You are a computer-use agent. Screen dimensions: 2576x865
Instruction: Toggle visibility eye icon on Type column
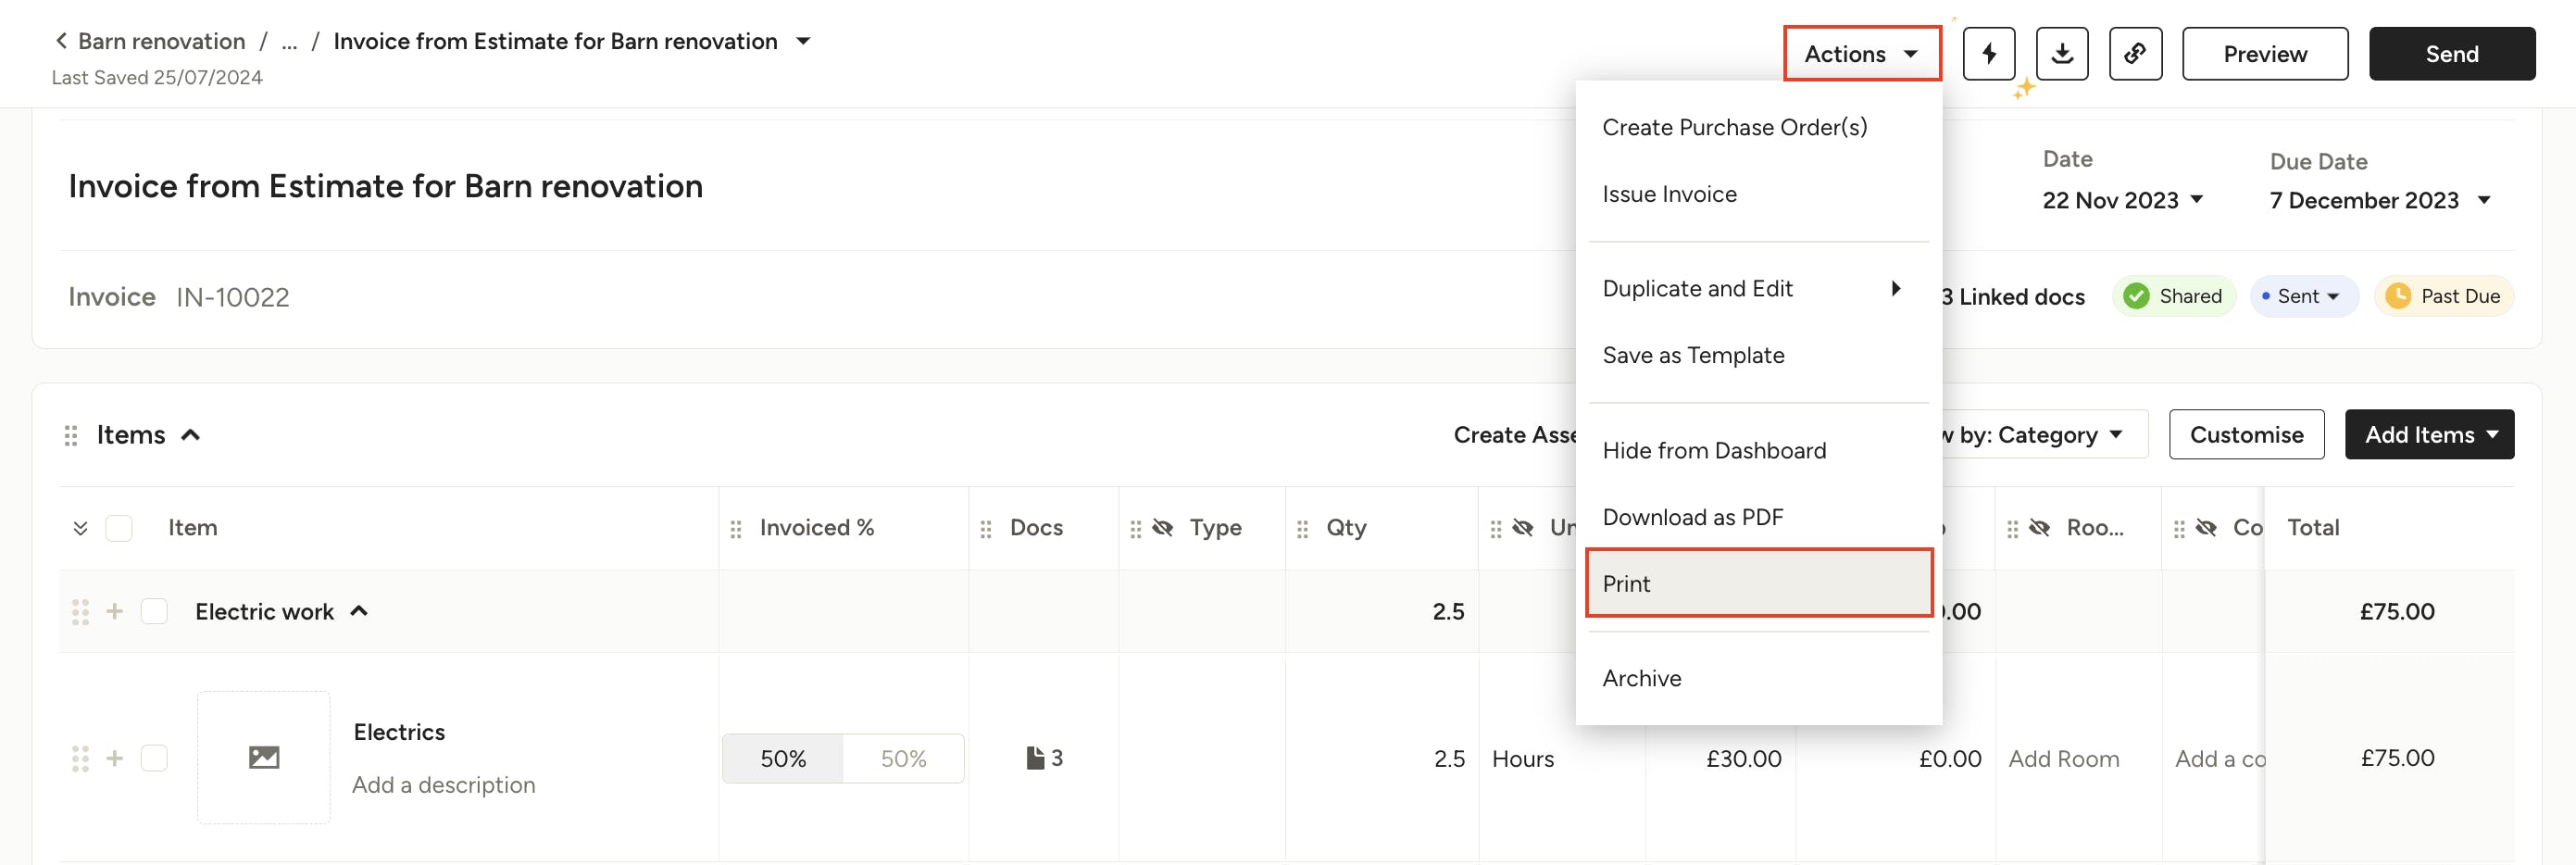pyautogui.click(x=1163, y=527)
